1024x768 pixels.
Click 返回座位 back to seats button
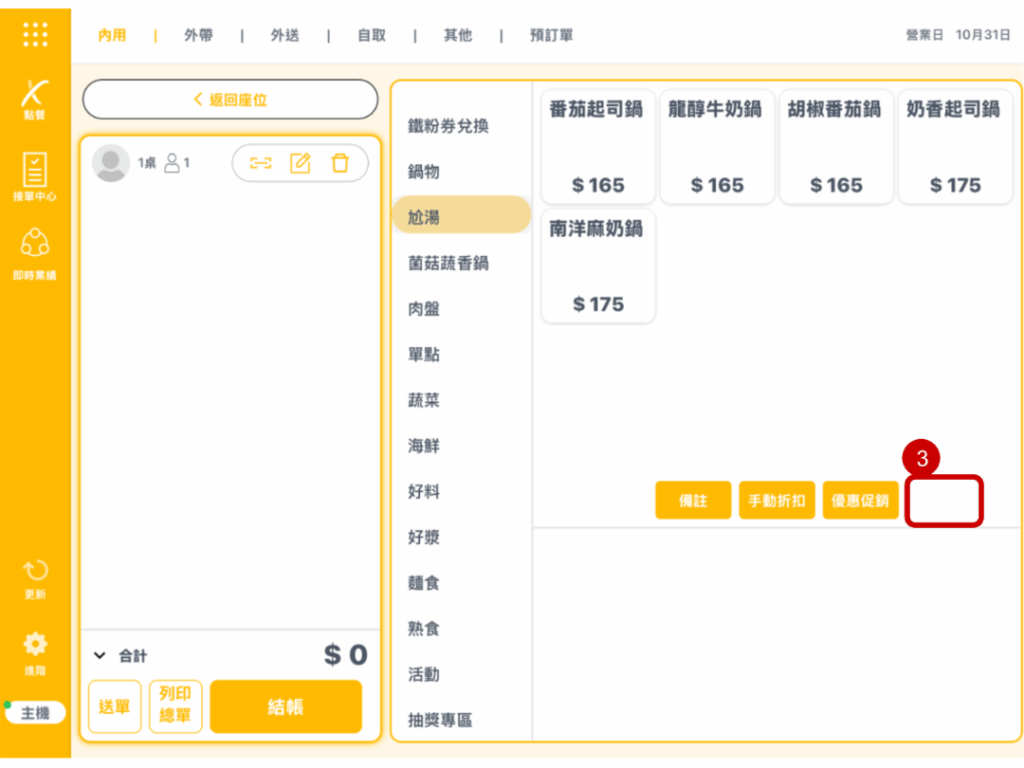[x=230, y=100]
